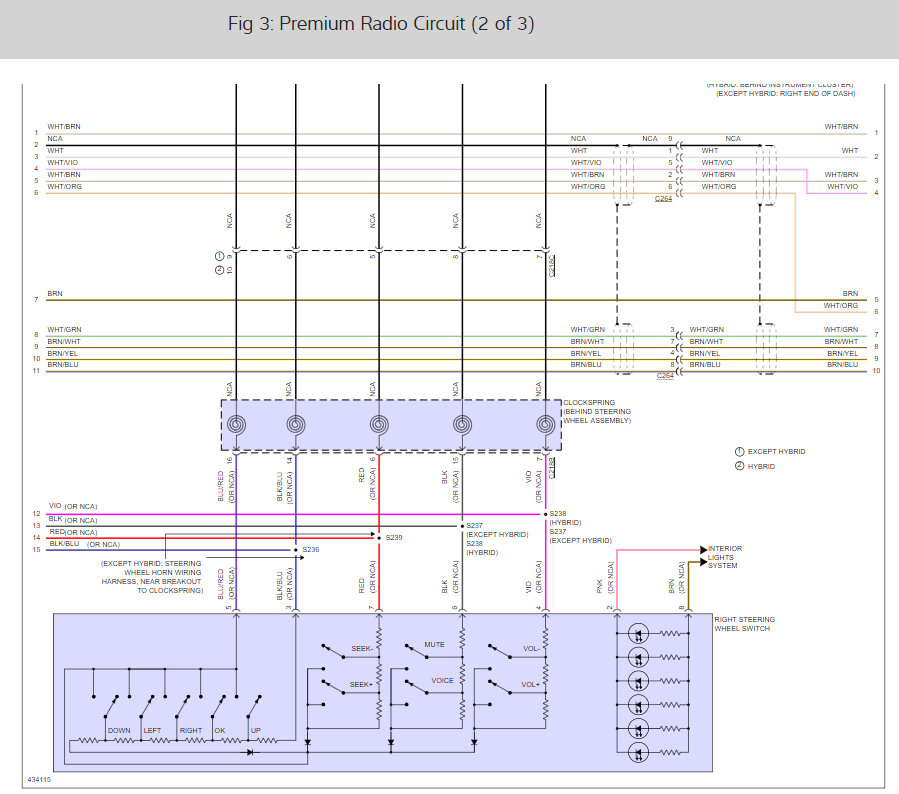The width and height of the screenshot is (899, 794).
Task: Click the circled 1 Except Hybrid legend icon
Action: [740, 452]
